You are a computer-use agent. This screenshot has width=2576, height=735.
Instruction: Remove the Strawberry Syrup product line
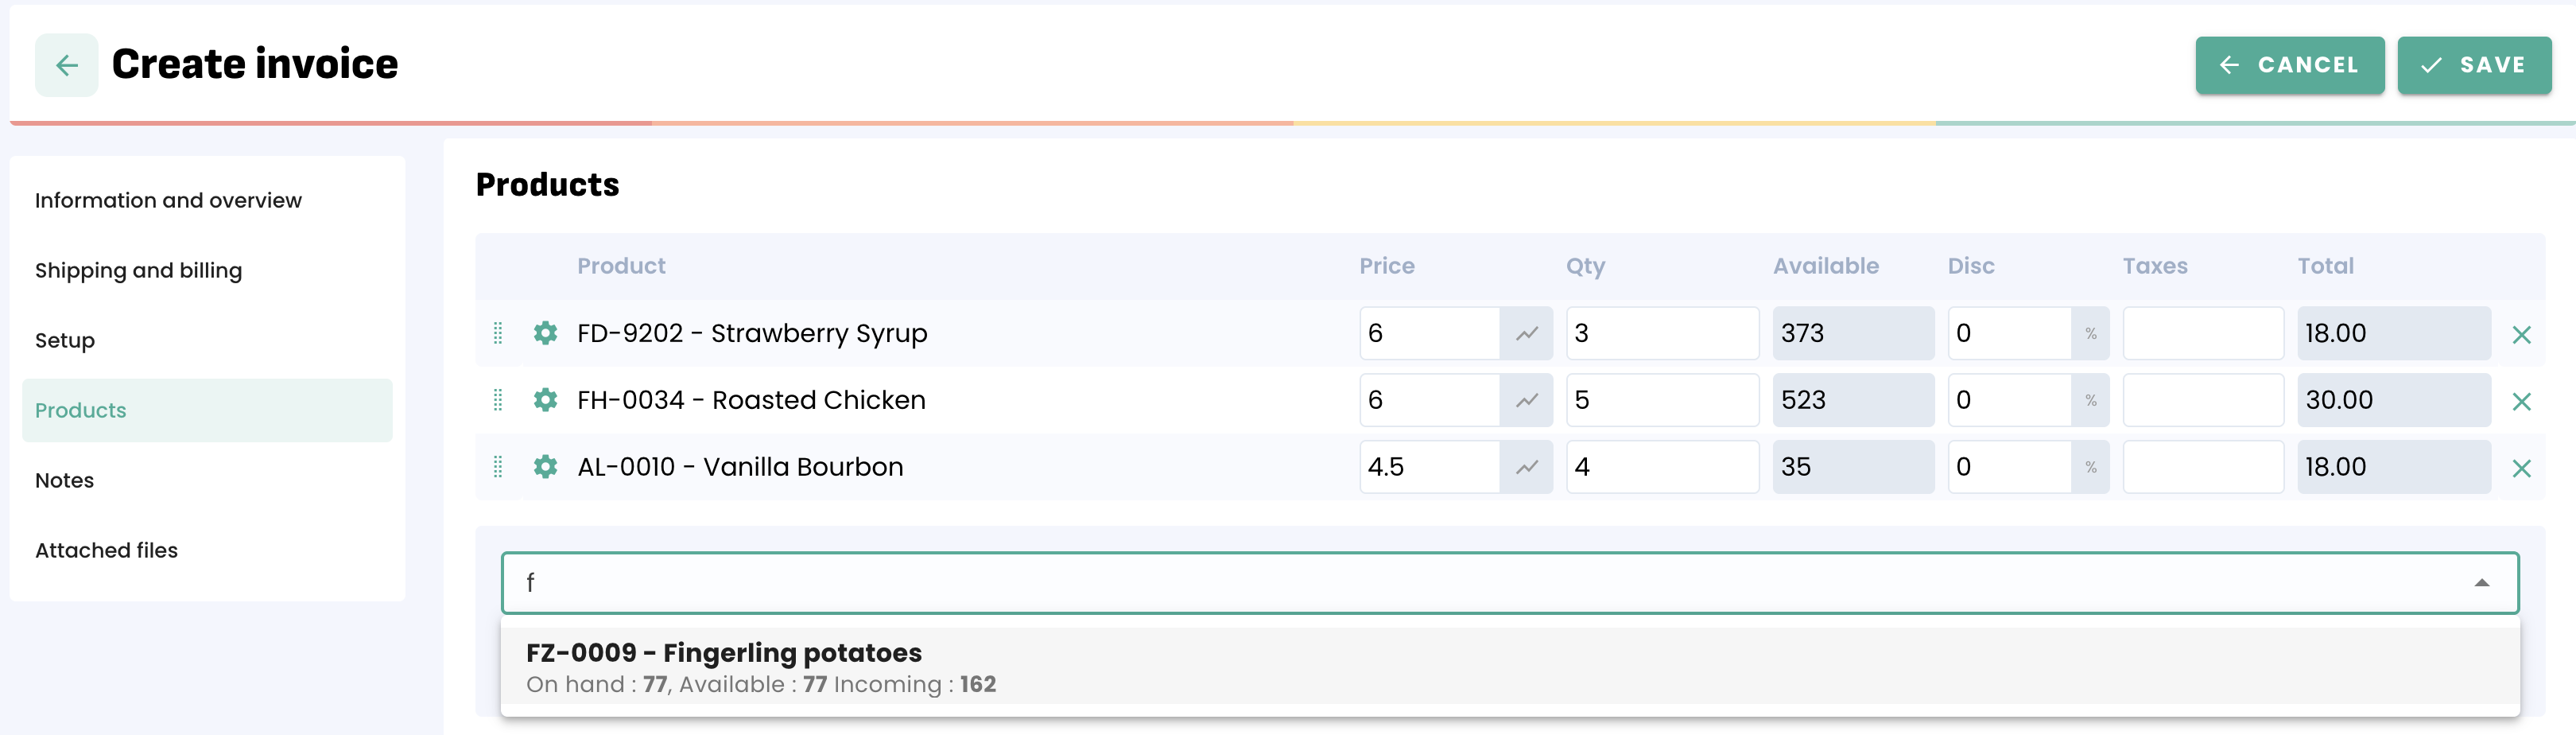2521,335
